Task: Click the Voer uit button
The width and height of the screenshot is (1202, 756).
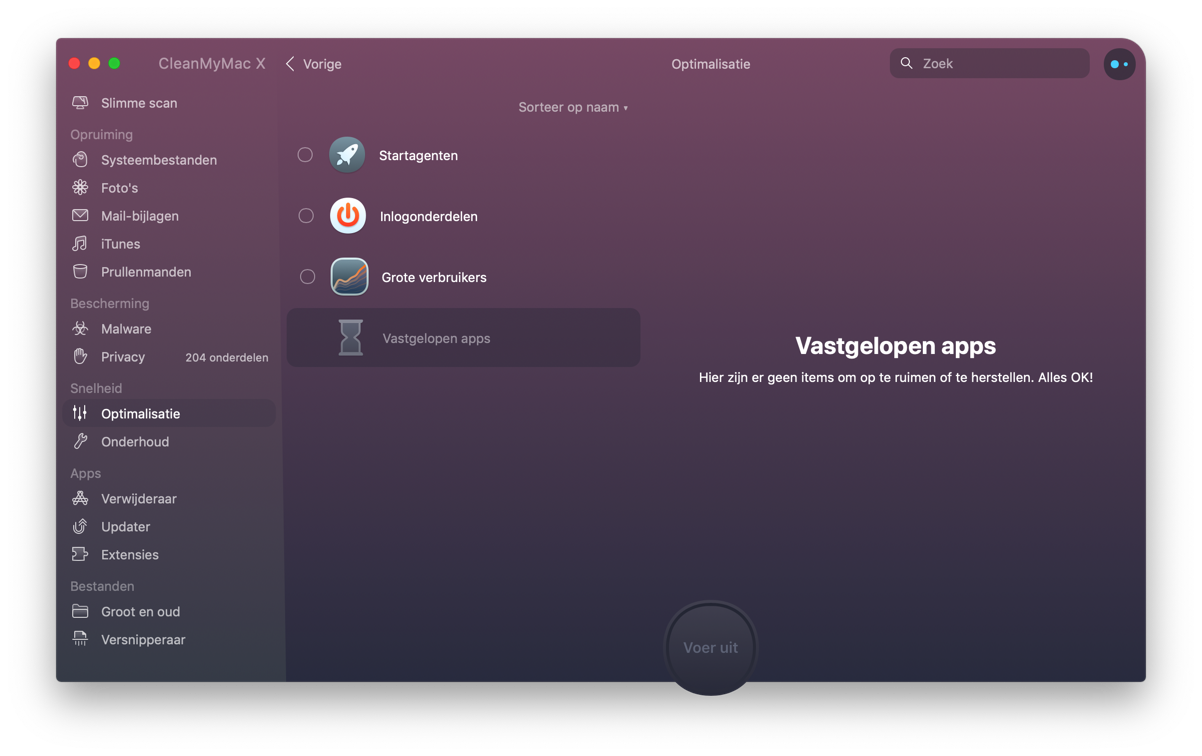Action: 711,648
